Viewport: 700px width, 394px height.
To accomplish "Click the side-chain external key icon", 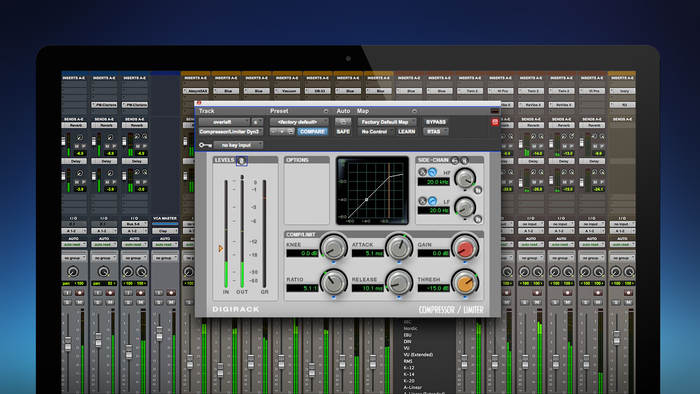I will (x=455, y=160).
